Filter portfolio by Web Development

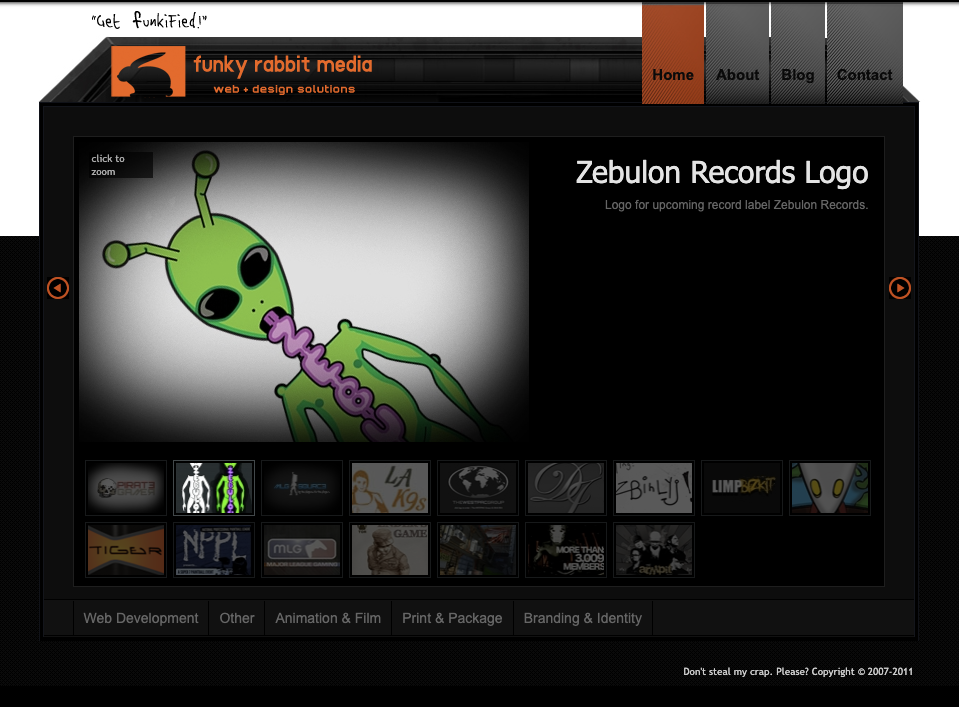(x=140, y=618)
